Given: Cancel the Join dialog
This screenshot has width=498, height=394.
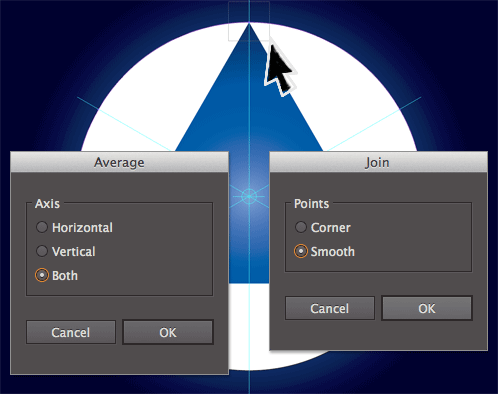Looking at the screenshot, I should [x=330, y=308].
